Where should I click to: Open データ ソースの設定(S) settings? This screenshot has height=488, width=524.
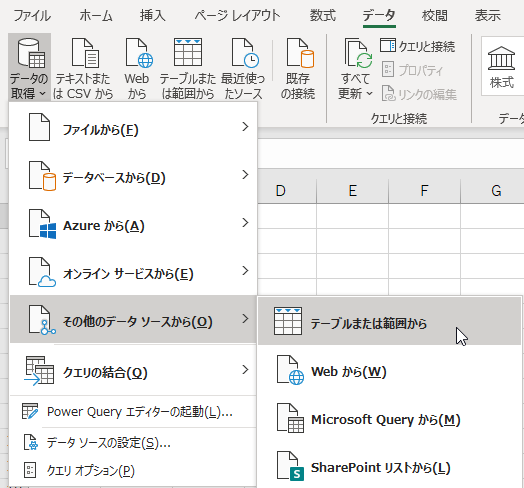pos(133,443)
